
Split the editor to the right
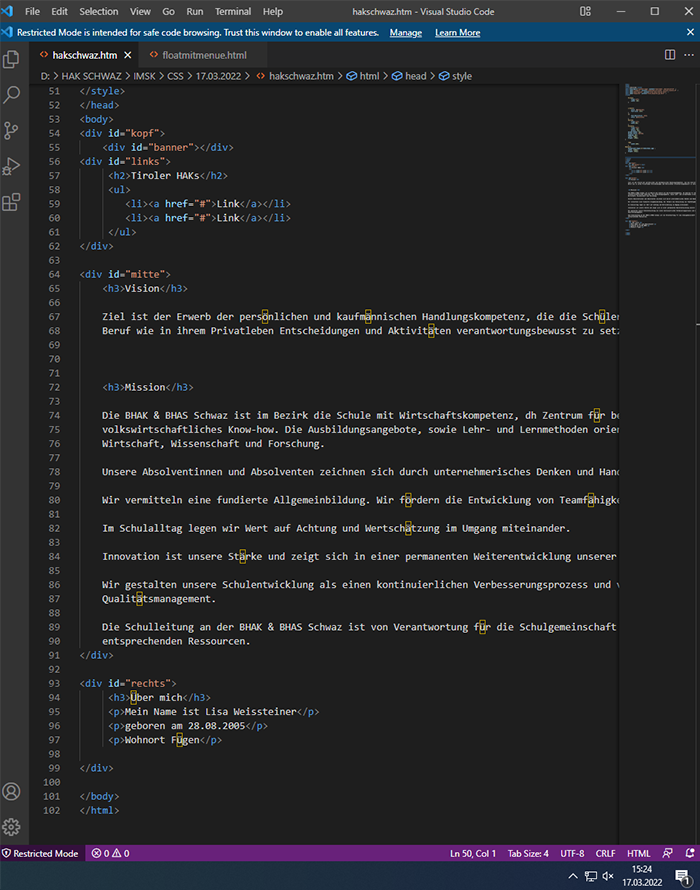pos(669,54)
